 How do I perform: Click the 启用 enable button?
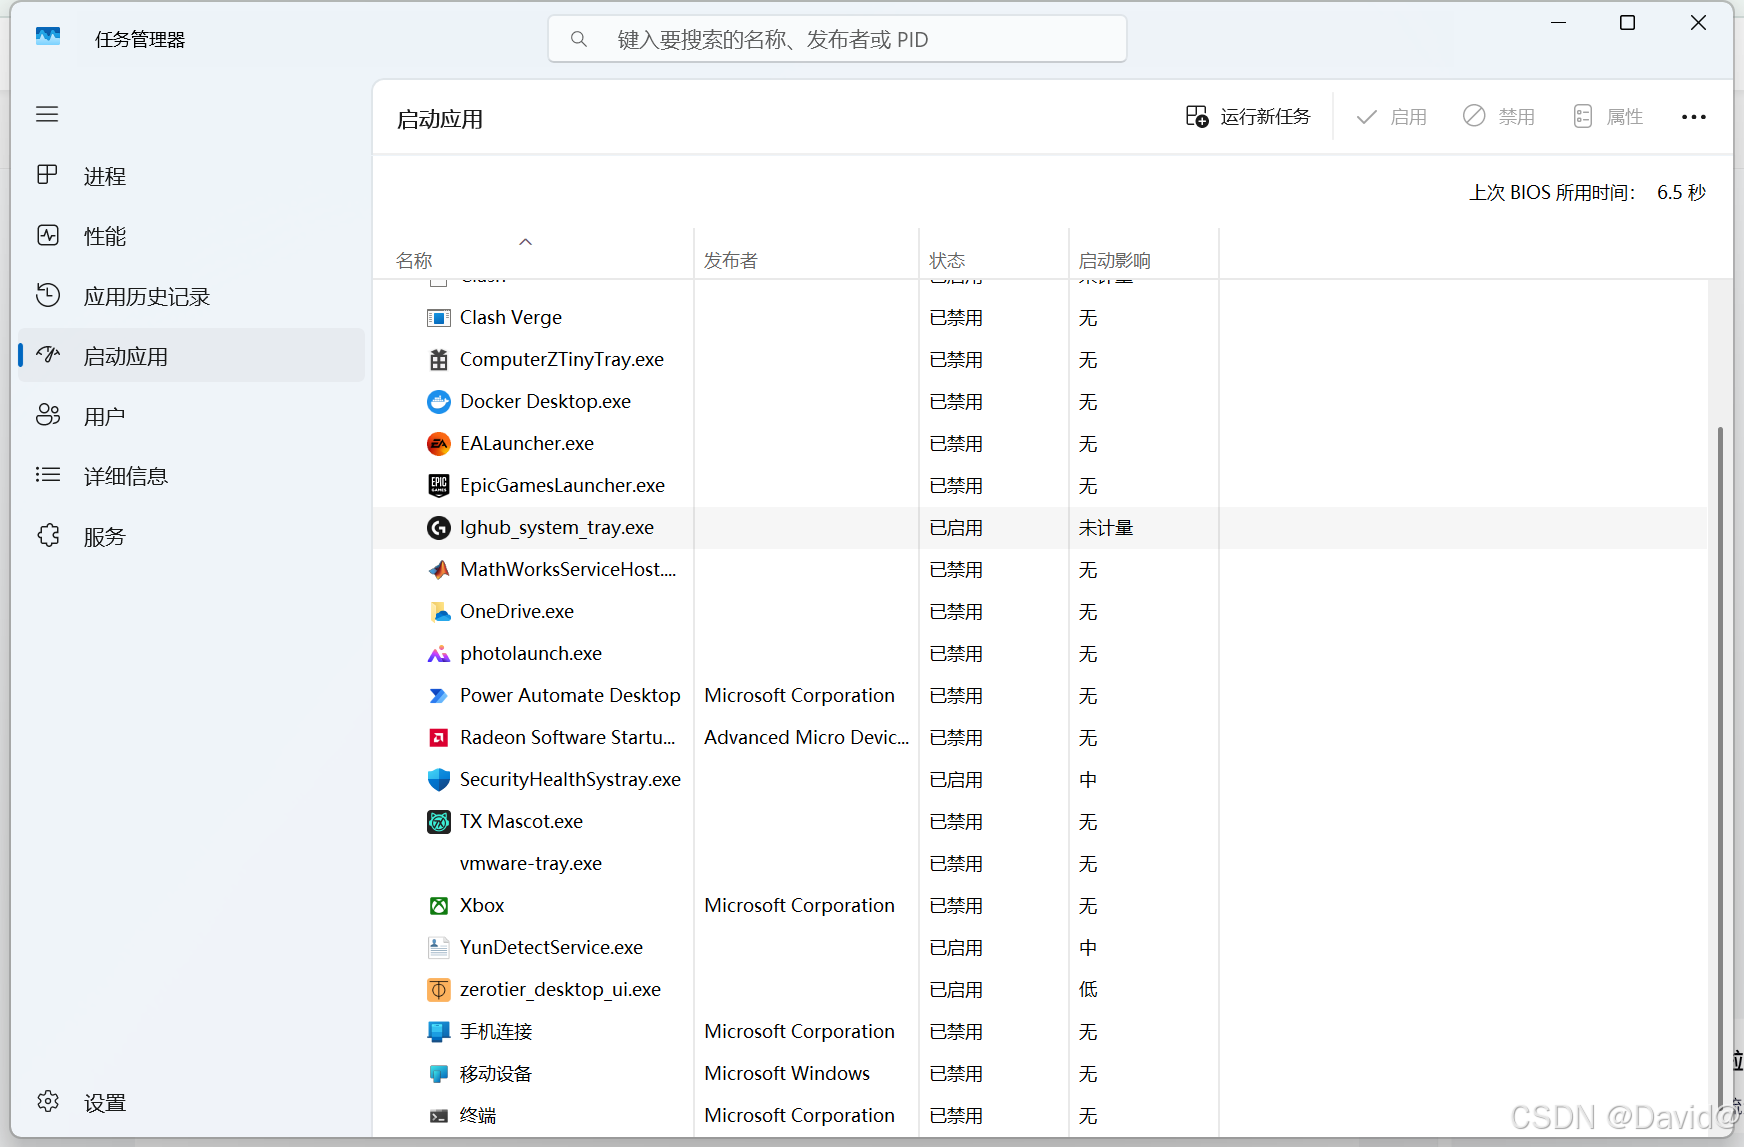(x=1391, y=117)
